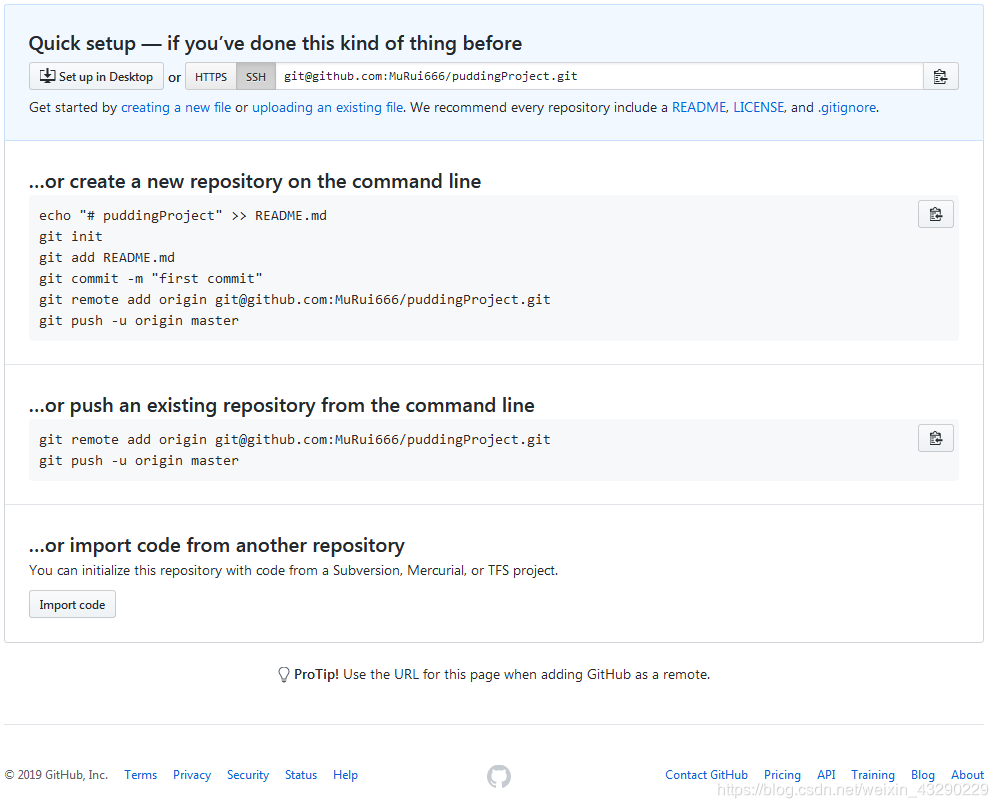Image resolution: width=998 pixels, height=808 pixels.
Task: Click the Import code button
Action: tap(73, 604)
